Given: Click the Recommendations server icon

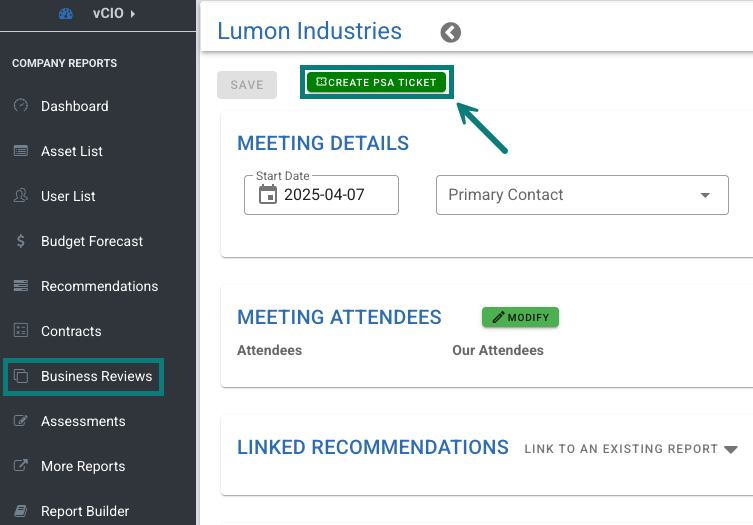Looking at the screenshot, I should pyautogui.click(x=21, y=285).
